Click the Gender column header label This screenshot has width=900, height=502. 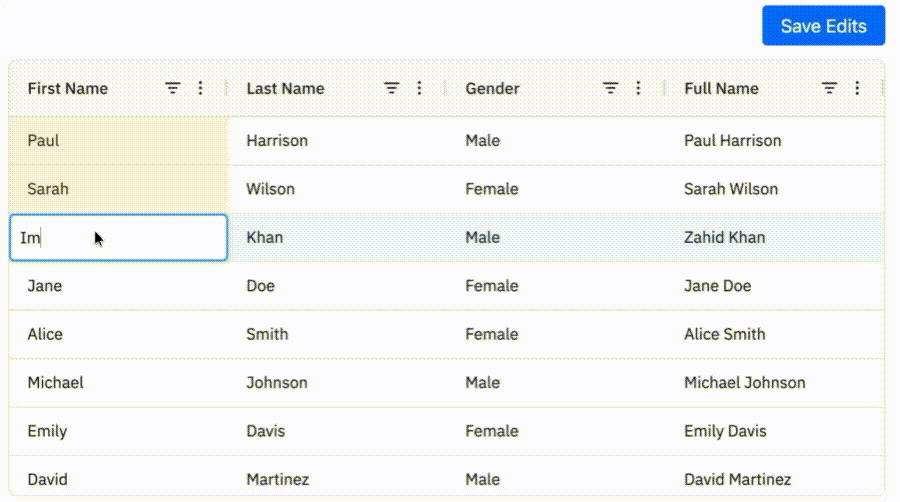pos(492,88)
